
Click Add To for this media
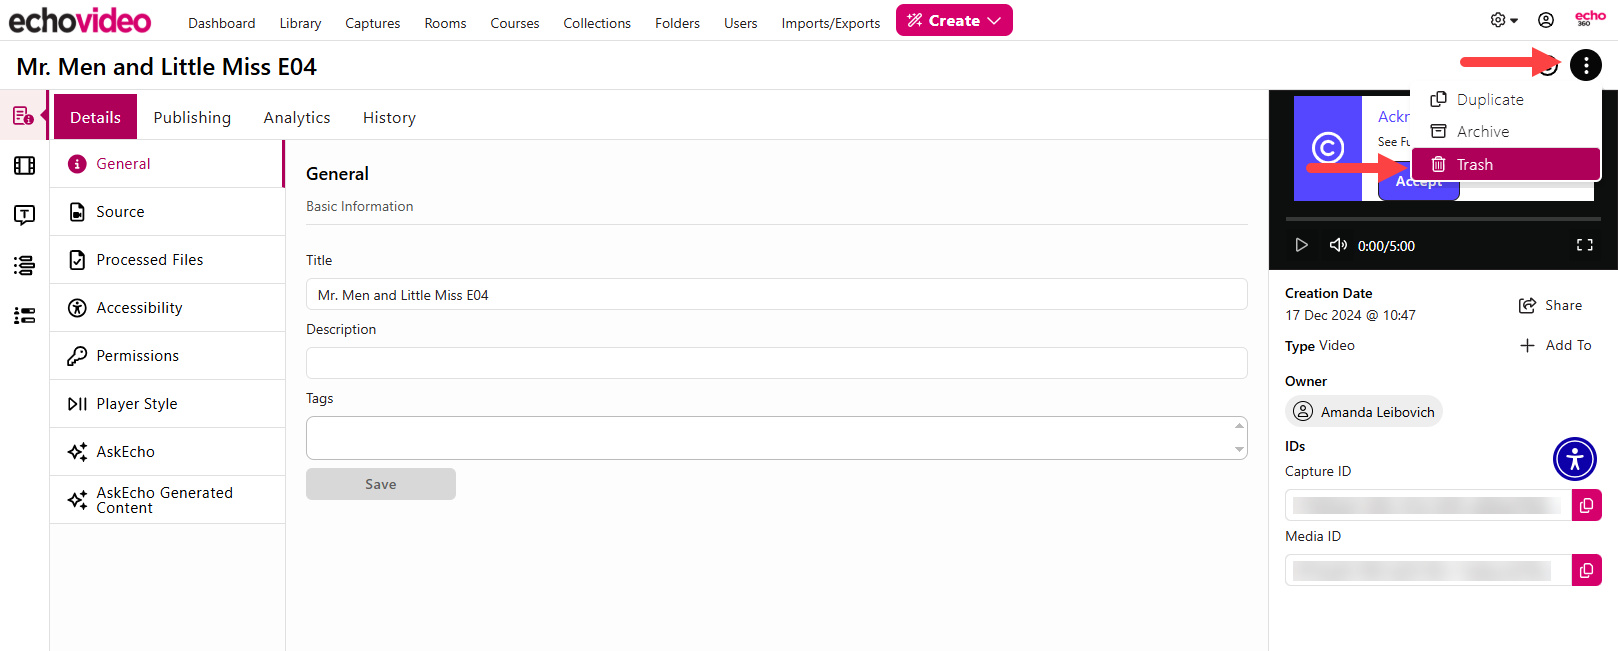pos(1555,345)
